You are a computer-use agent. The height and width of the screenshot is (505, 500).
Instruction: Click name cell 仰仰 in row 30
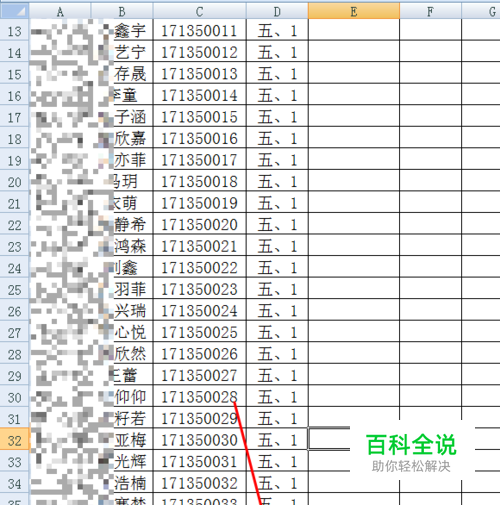click(130, 397)
